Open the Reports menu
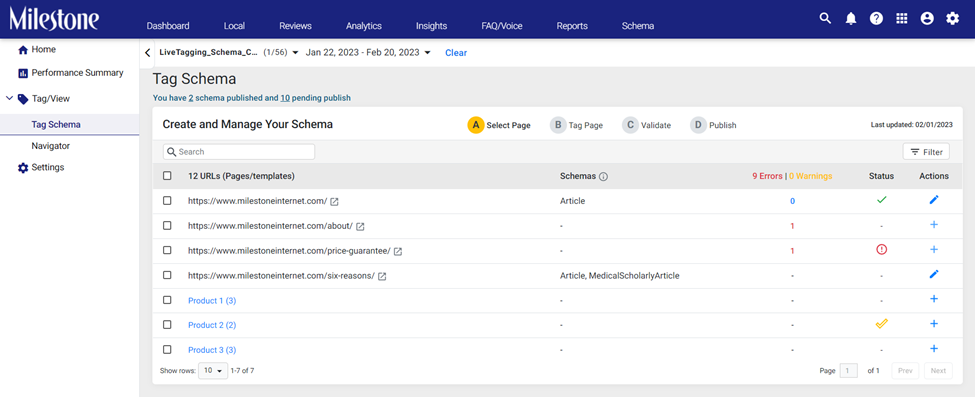The height and width of the screenshot is (397, 975). (572, 26)
